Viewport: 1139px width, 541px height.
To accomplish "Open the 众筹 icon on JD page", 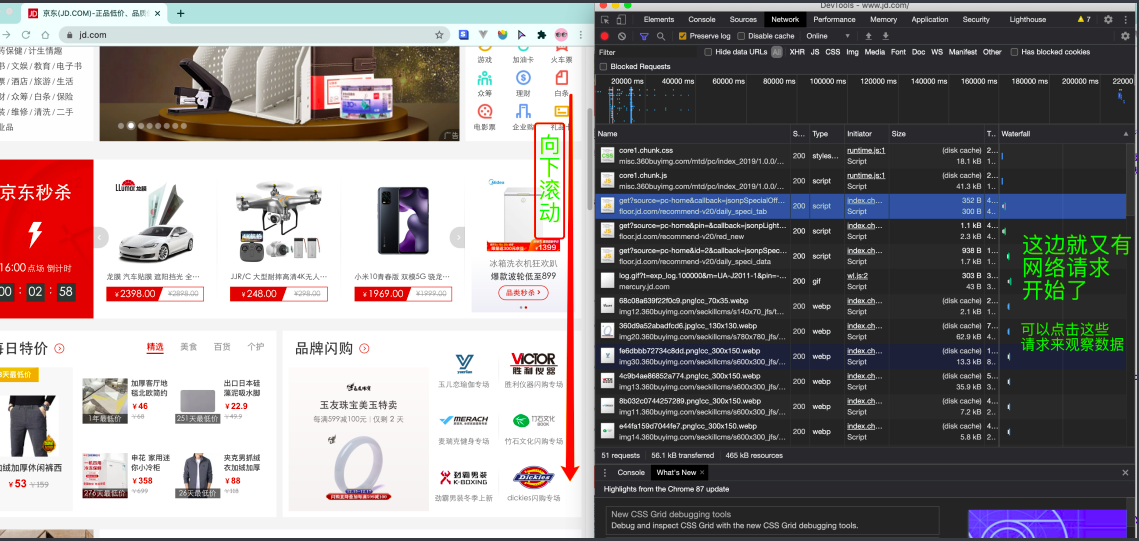I will coord(485,84).
